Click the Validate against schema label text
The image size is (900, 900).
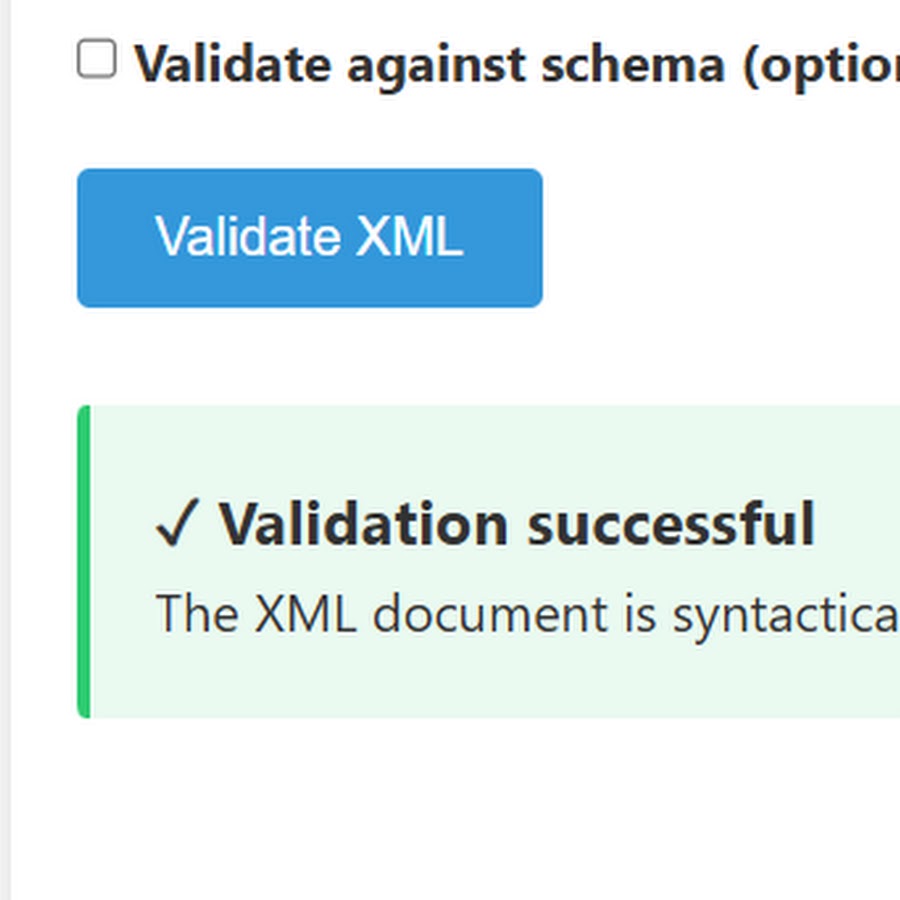point(517,64)
